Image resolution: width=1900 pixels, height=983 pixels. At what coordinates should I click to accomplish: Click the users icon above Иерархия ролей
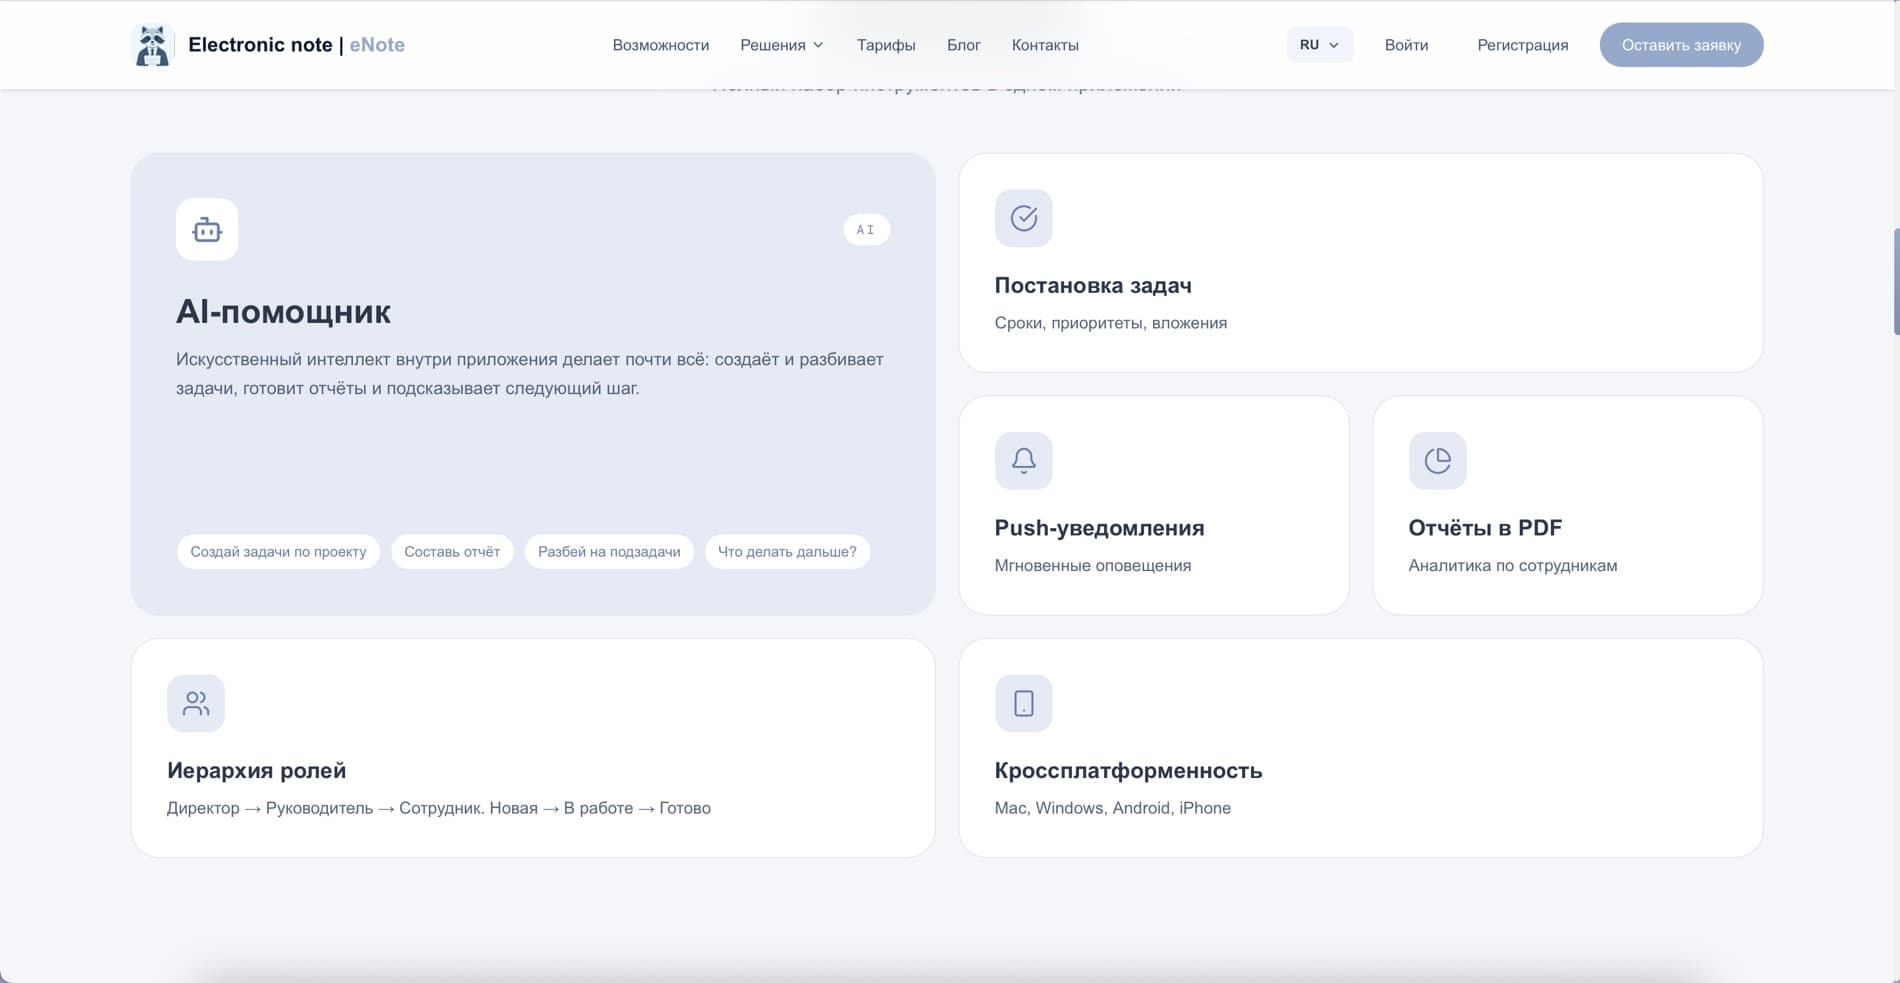(196, 704)
